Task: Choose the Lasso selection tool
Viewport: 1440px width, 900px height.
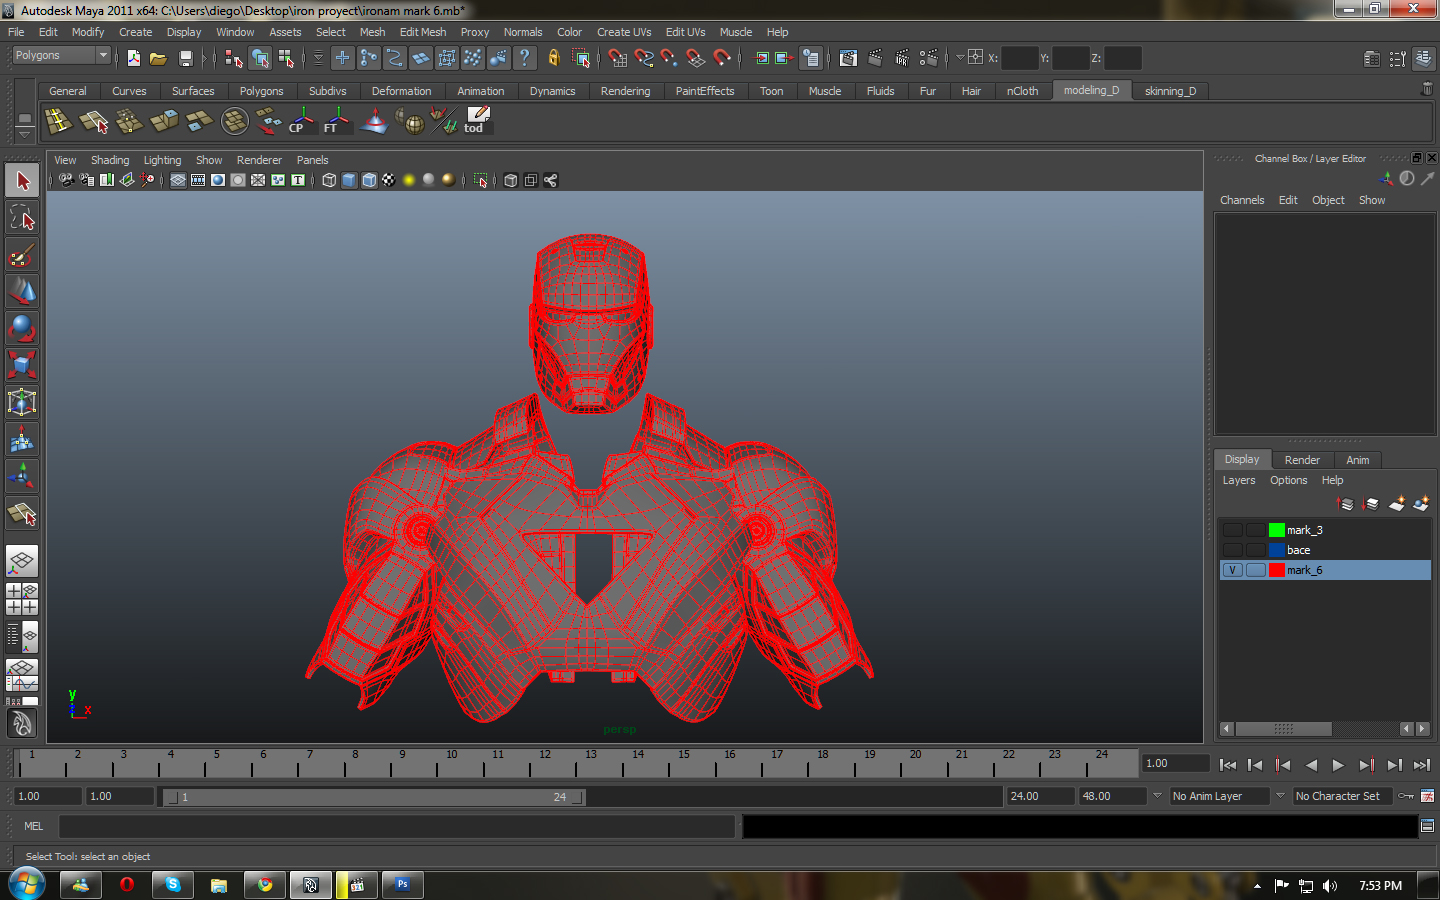Action: pyautogui.click(x=22, y=218)
